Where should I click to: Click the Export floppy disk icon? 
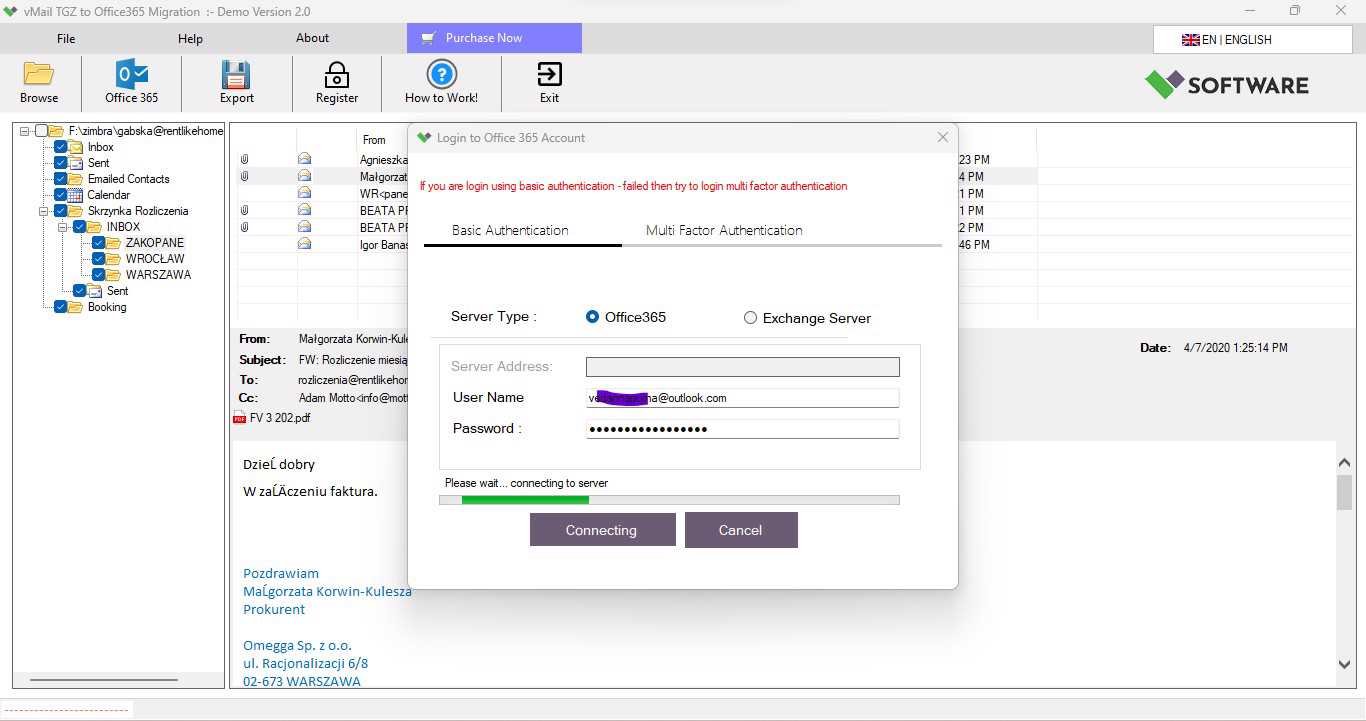pos(236,74)
